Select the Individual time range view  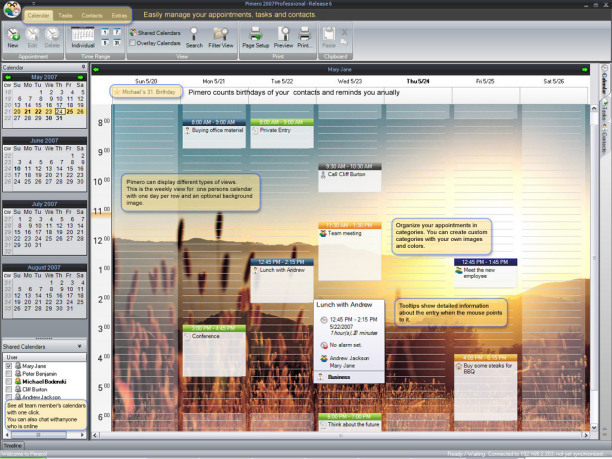tap(83, 37)
